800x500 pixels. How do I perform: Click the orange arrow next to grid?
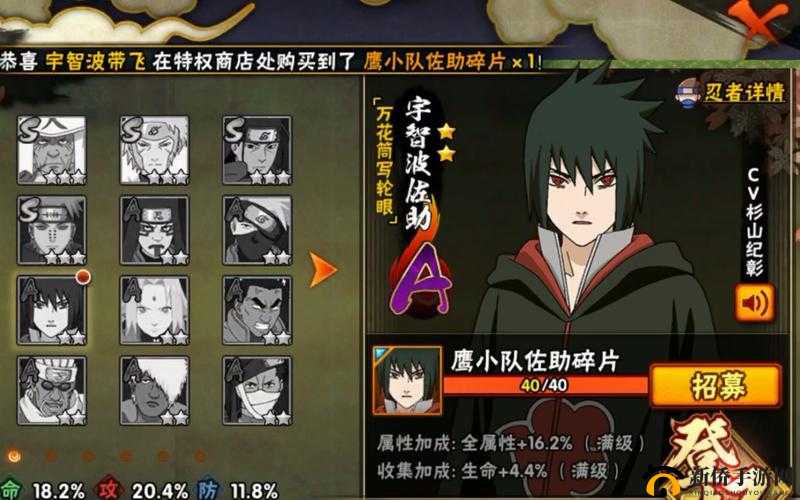click(x=323, y=269)
